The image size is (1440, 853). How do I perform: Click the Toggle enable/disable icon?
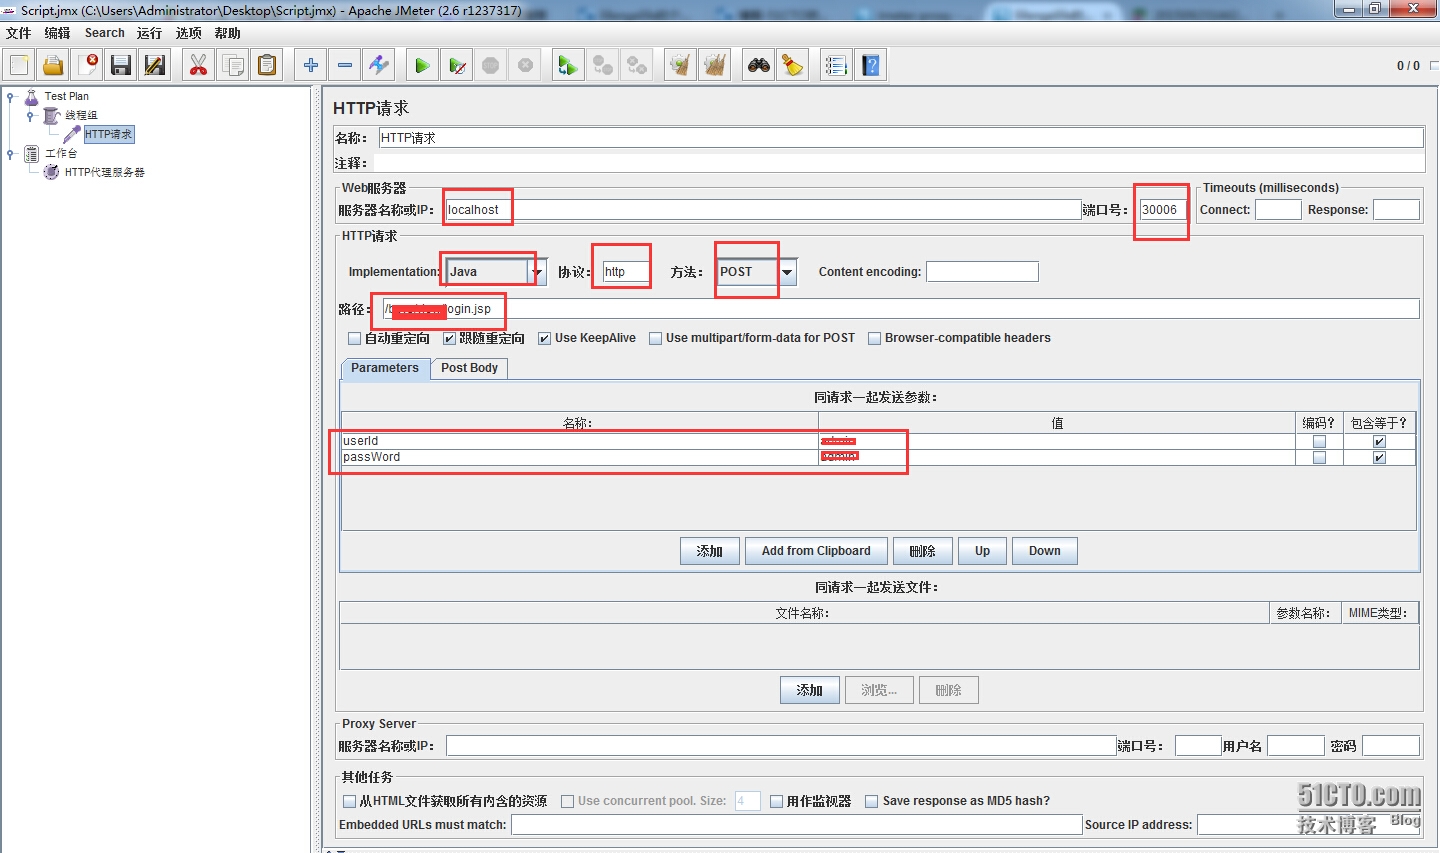379,65
